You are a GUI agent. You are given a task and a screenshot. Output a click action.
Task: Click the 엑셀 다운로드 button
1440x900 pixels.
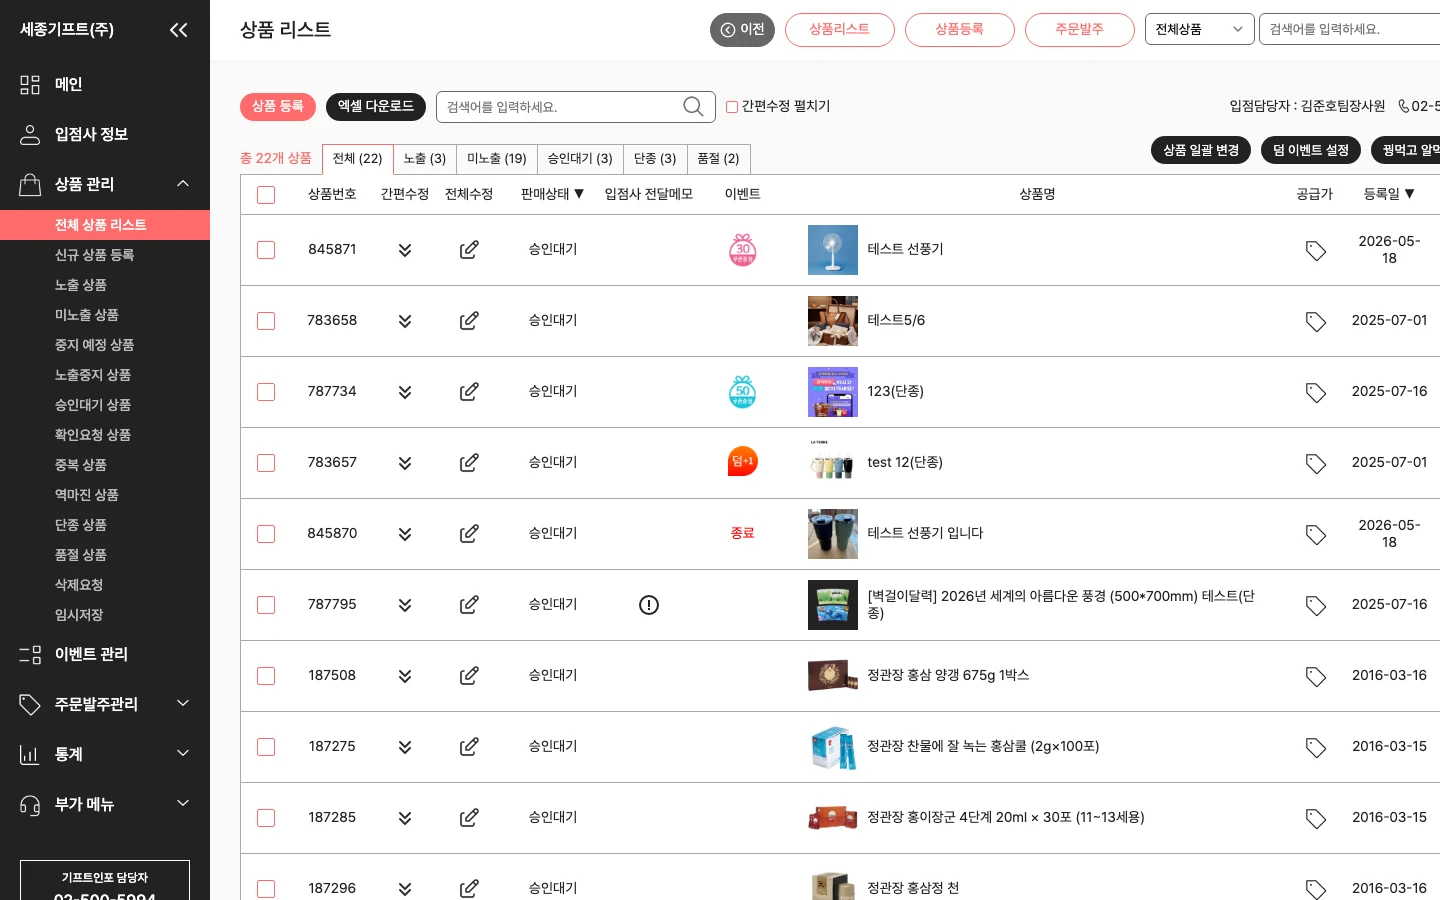point(376,106)
